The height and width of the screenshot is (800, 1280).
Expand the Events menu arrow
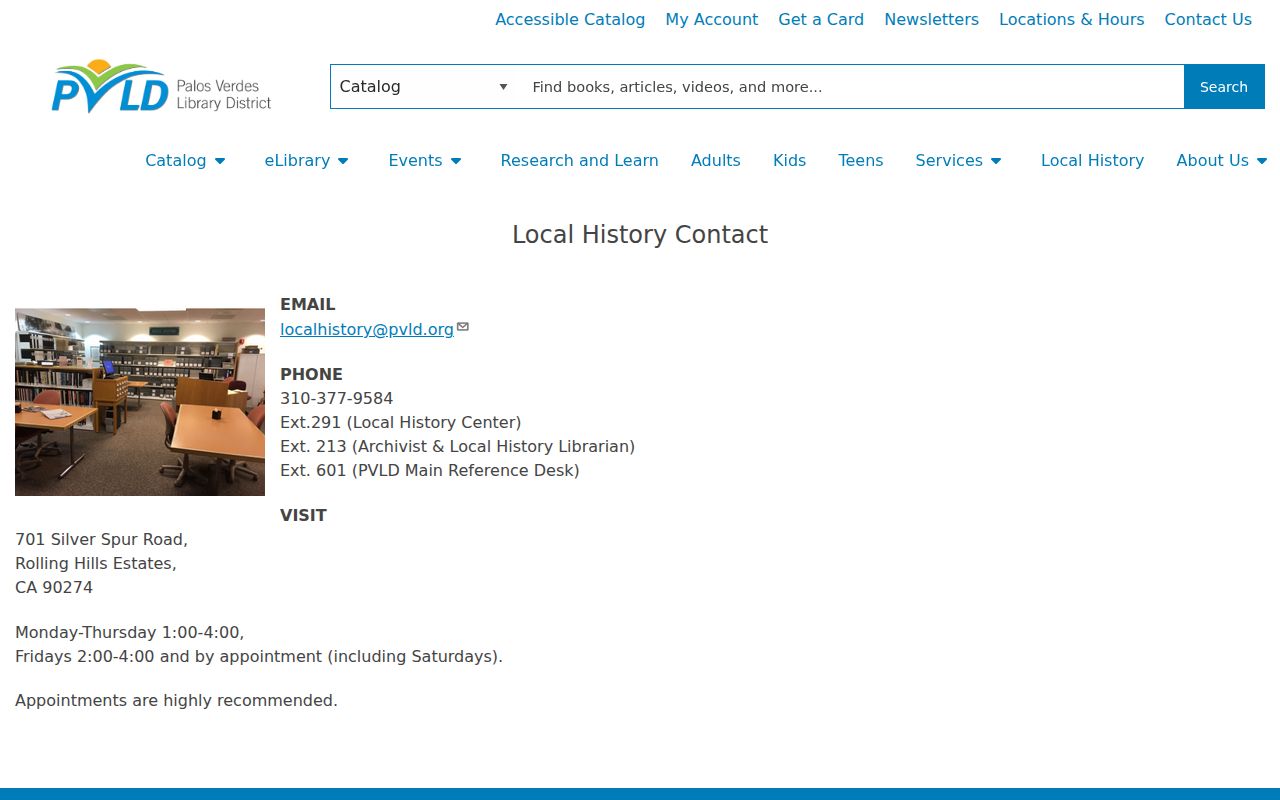click(456, 161)
